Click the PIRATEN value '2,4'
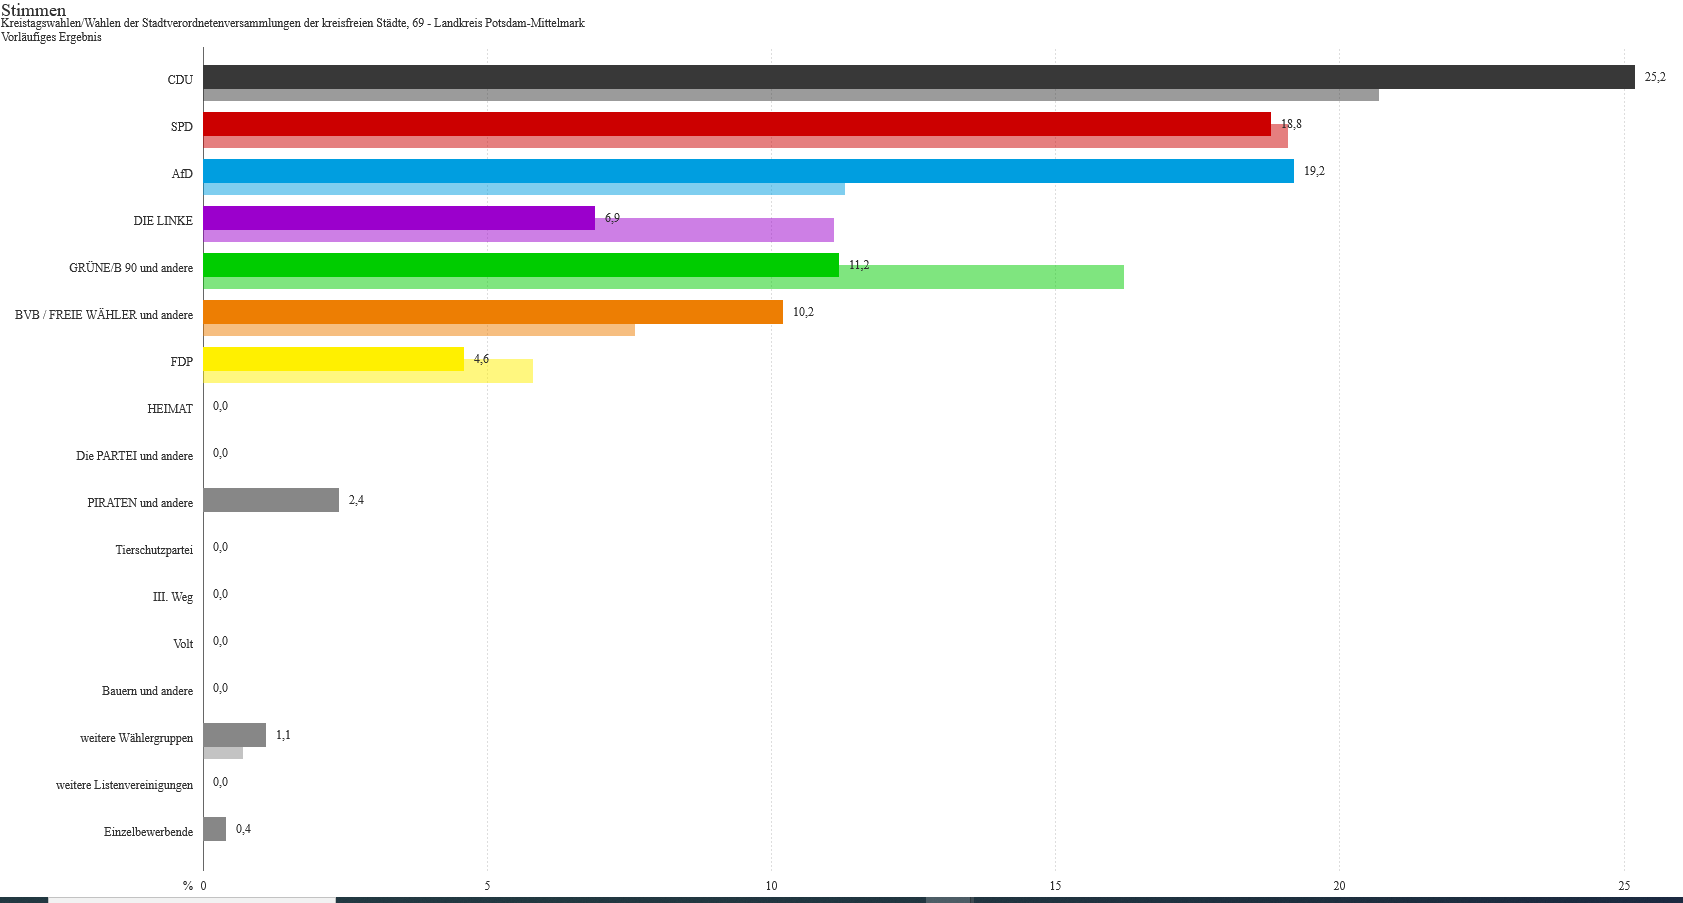The image size is (1683, 903). [356, 500]
